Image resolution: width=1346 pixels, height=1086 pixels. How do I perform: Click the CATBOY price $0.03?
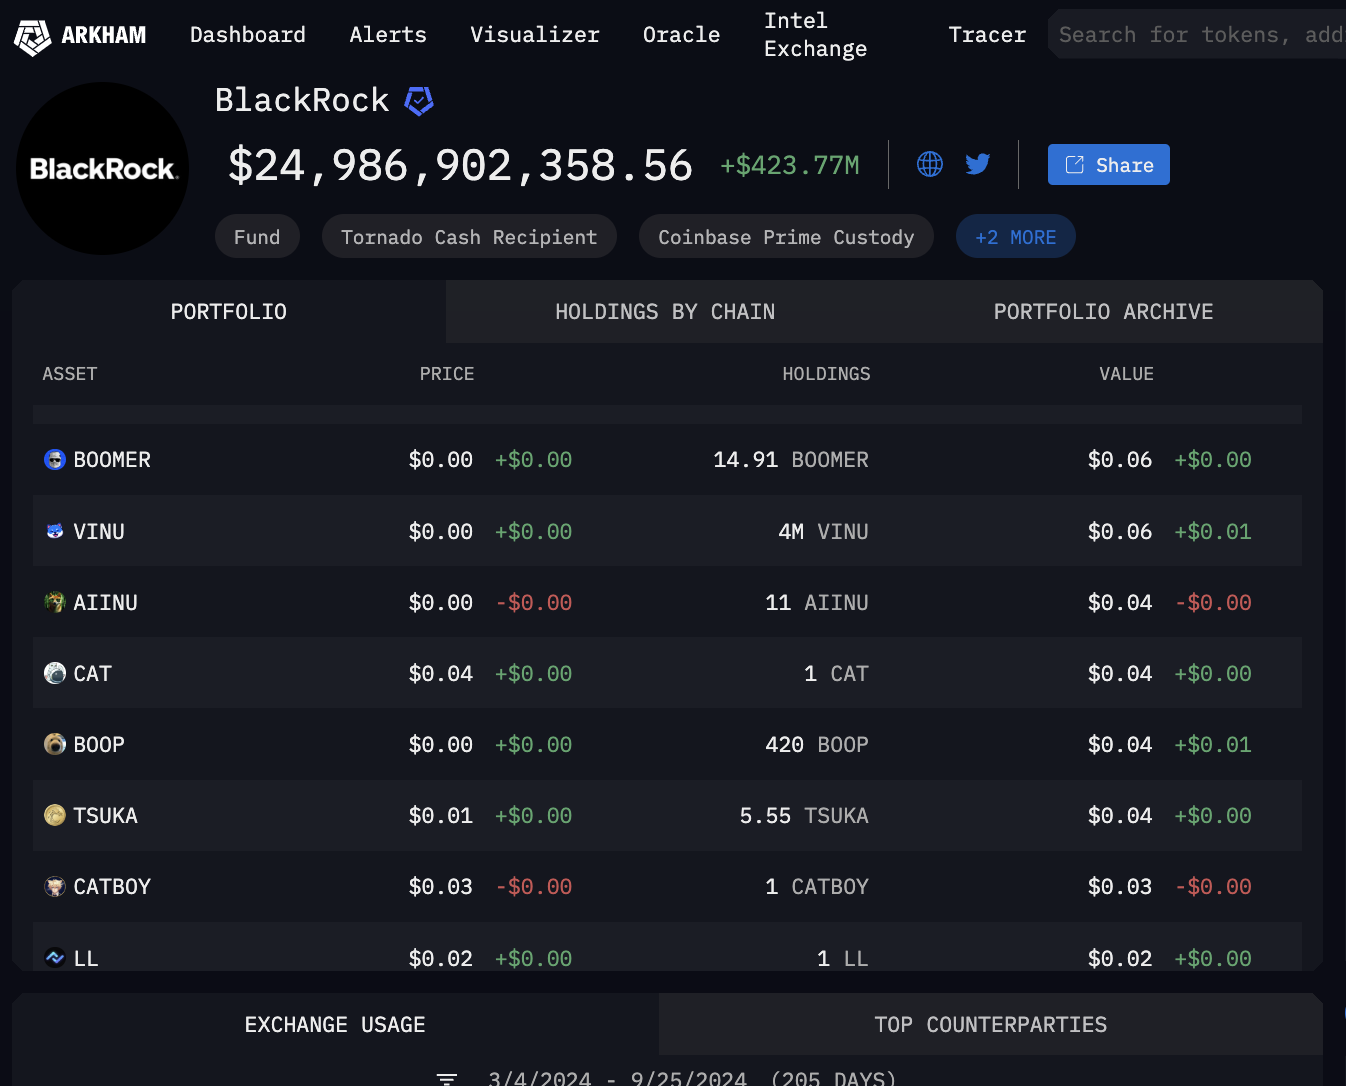tap(440, 886)
